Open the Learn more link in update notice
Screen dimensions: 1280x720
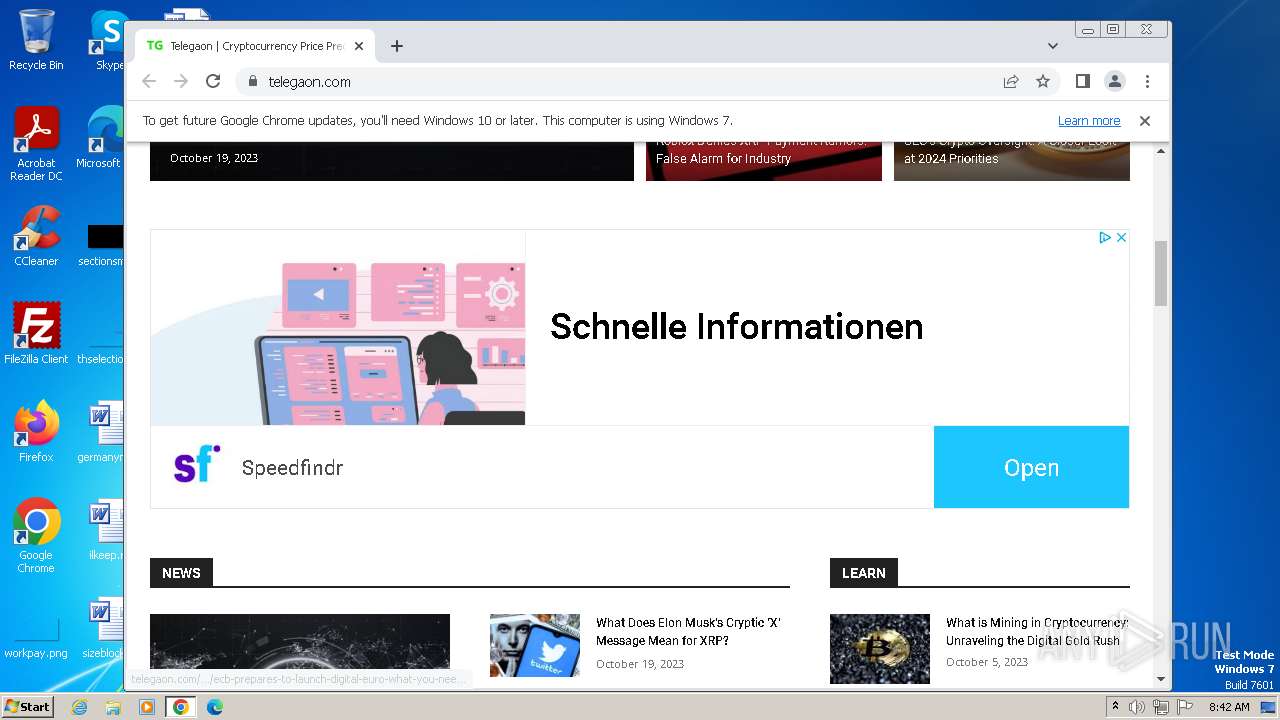pos(1089,121)
